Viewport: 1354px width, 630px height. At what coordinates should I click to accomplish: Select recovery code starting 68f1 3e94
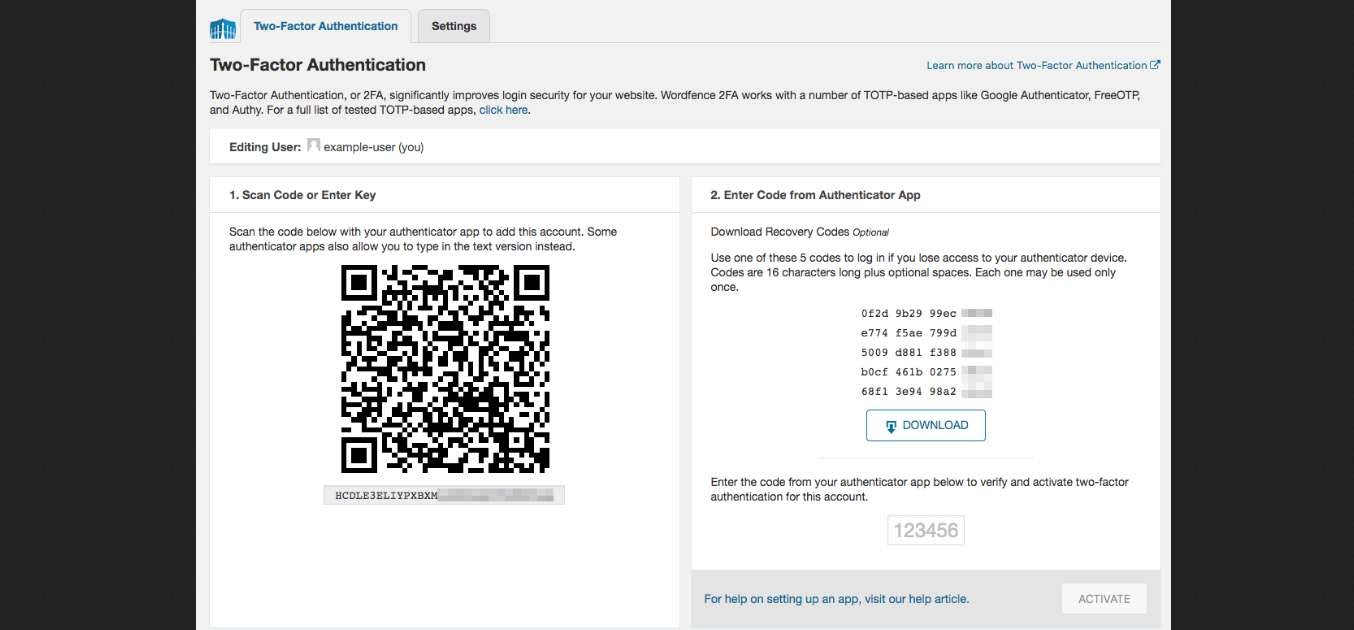926,392
